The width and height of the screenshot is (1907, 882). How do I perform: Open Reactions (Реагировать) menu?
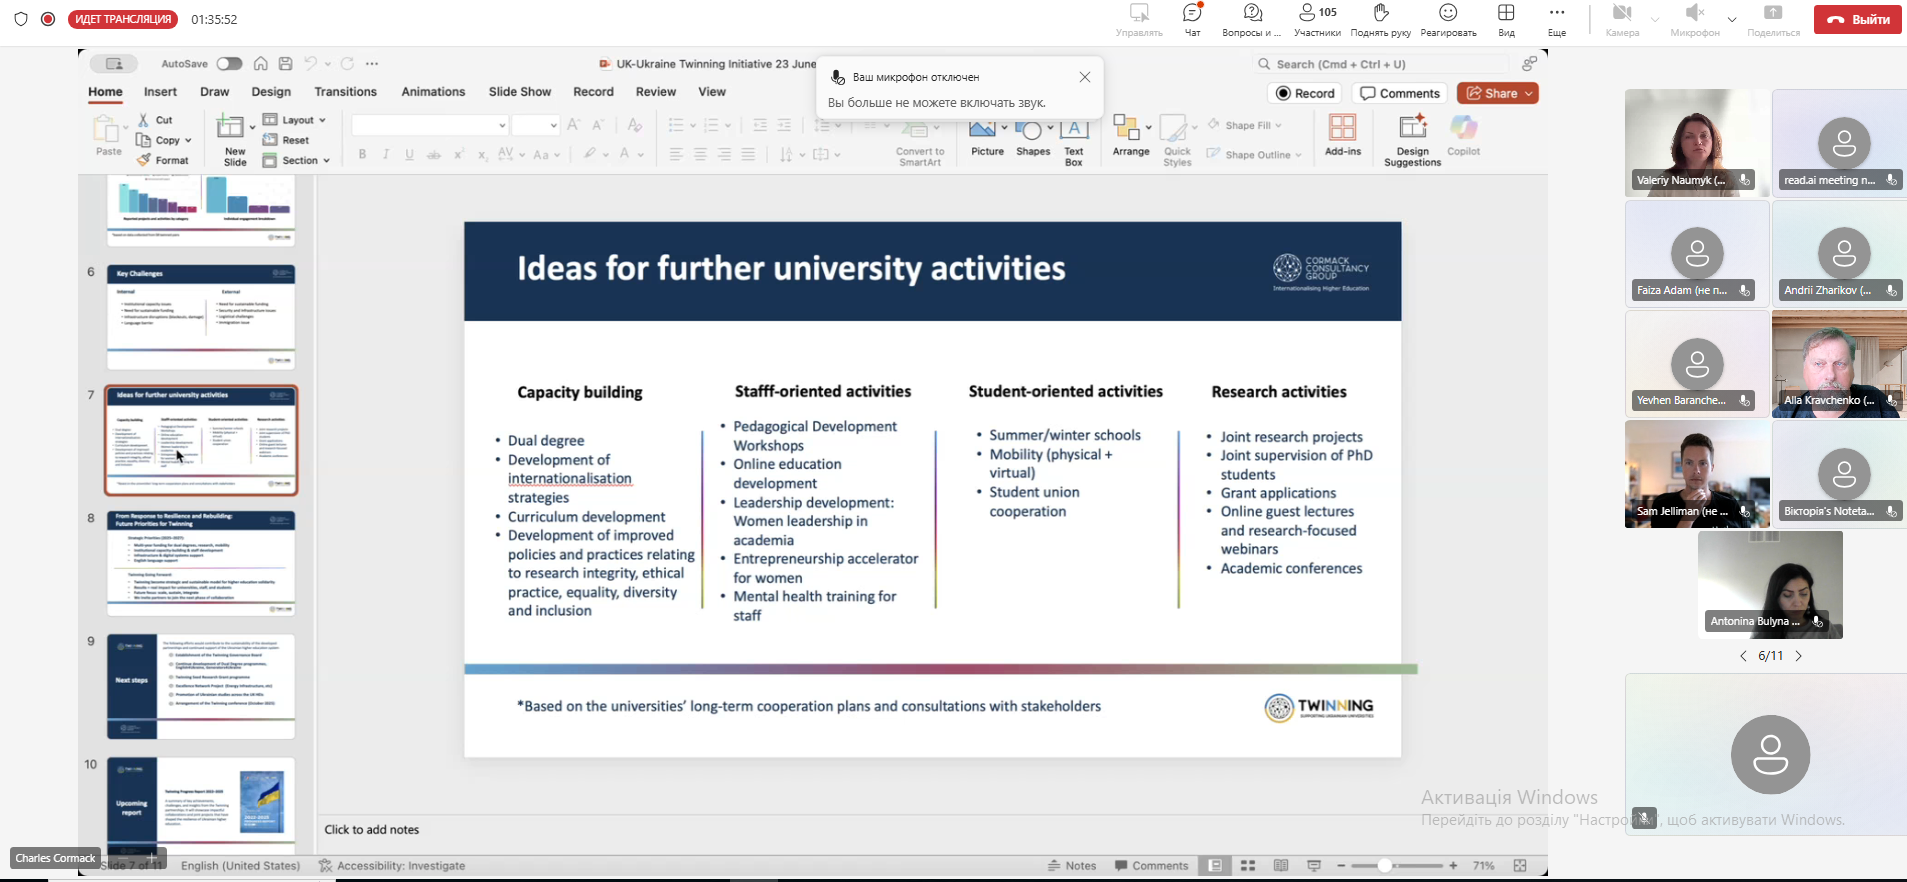click(1448, 20)
